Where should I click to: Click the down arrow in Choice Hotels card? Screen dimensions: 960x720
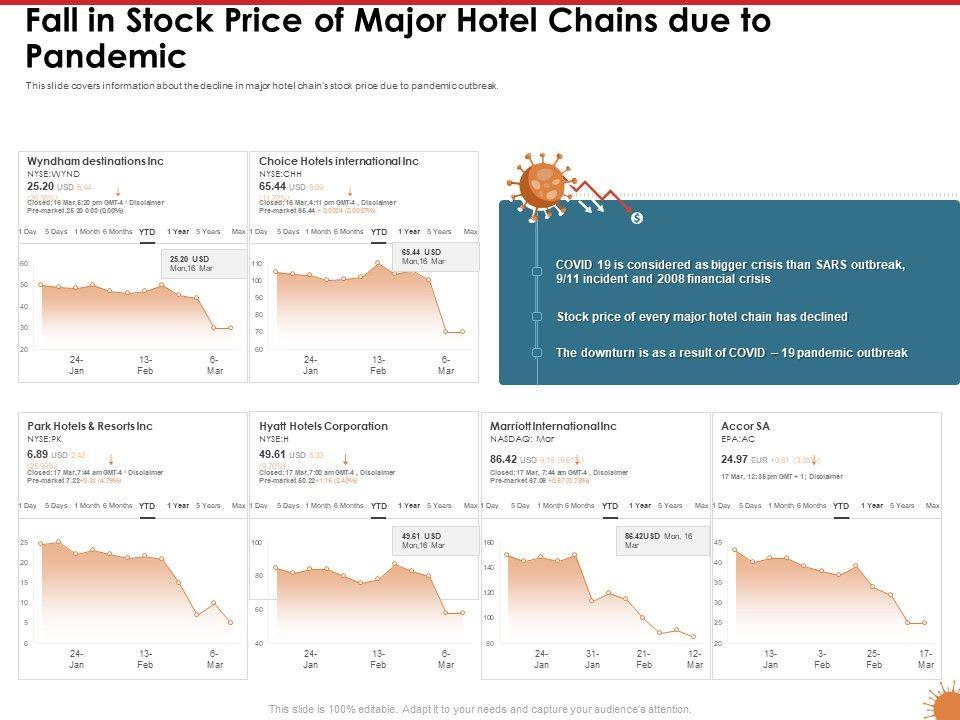point(349,192)
